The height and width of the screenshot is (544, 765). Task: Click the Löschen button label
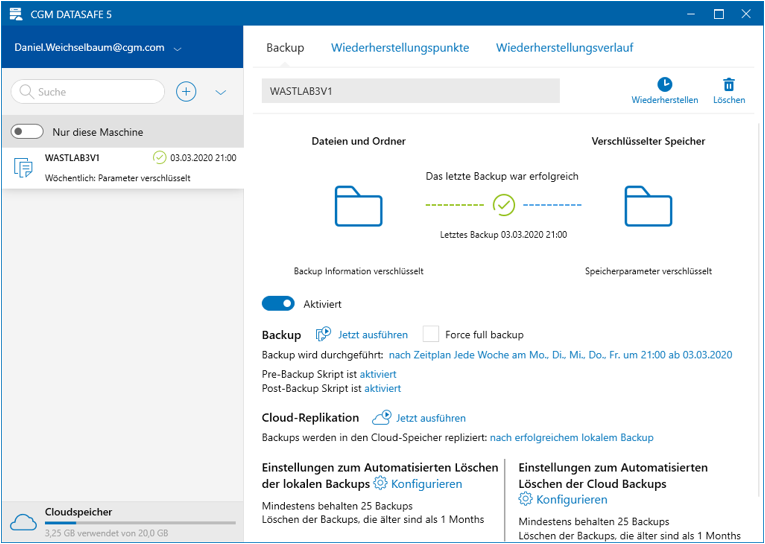[x=729, y=100]
